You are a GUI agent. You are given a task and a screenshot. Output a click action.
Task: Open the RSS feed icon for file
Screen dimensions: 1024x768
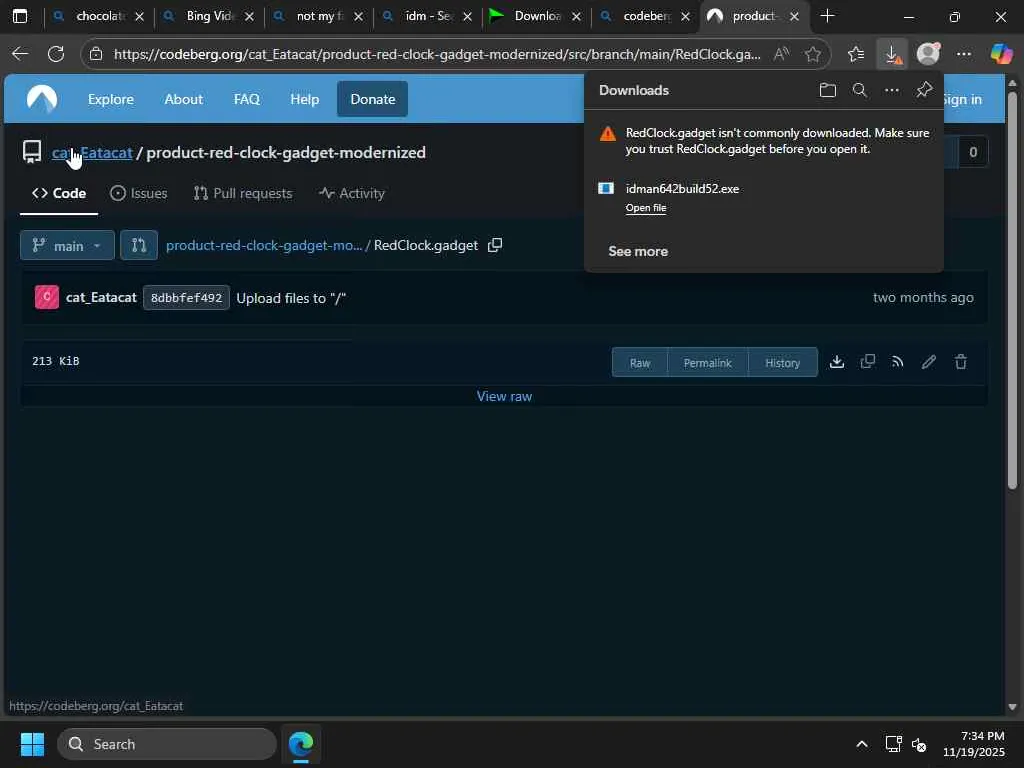click(x=898, y=362)
